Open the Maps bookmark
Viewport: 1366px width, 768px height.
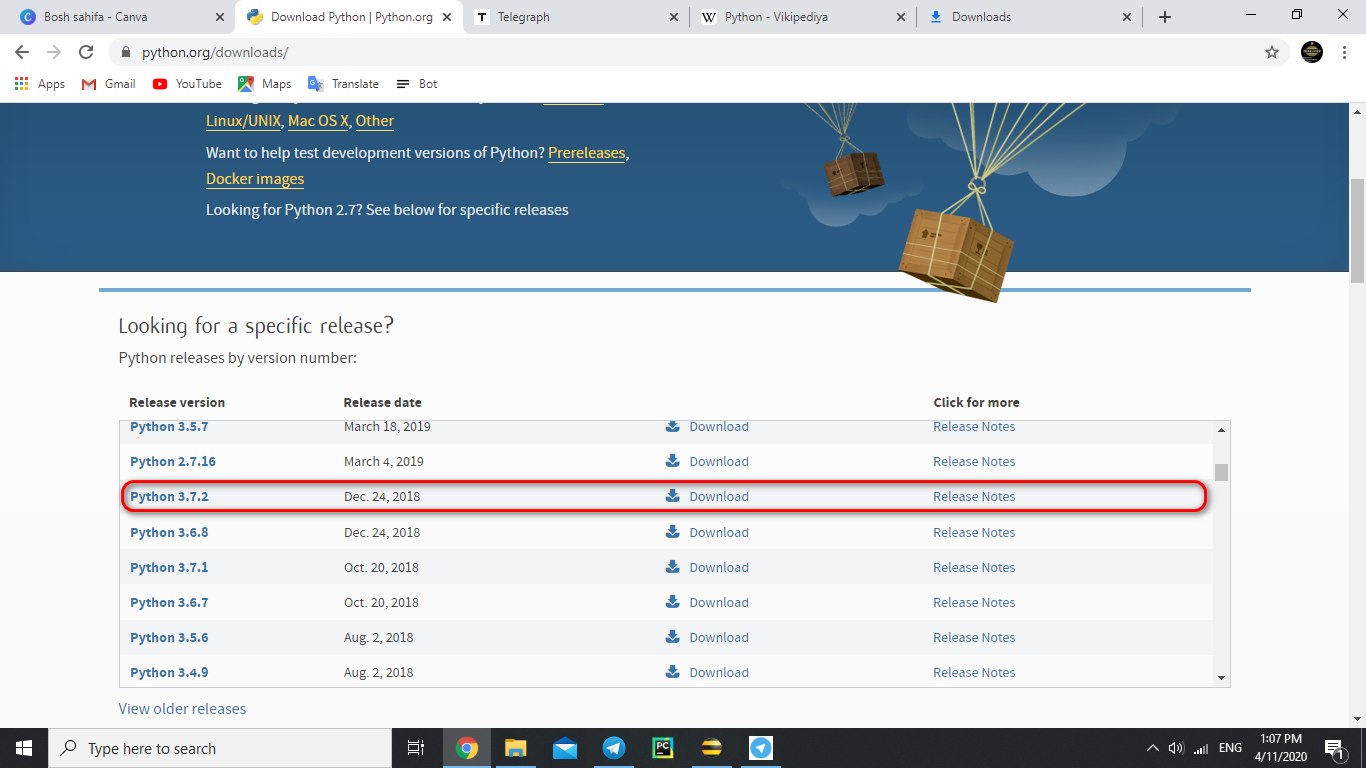(x=264, y=84)
